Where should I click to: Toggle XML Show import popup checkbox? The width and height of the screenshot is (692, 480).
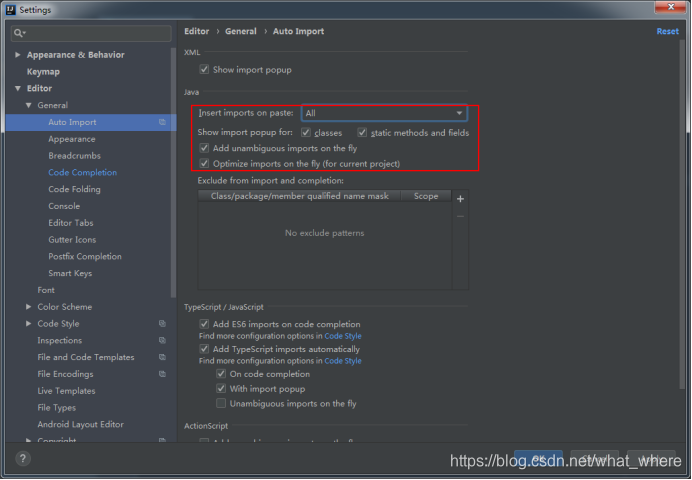coord(204,69)
